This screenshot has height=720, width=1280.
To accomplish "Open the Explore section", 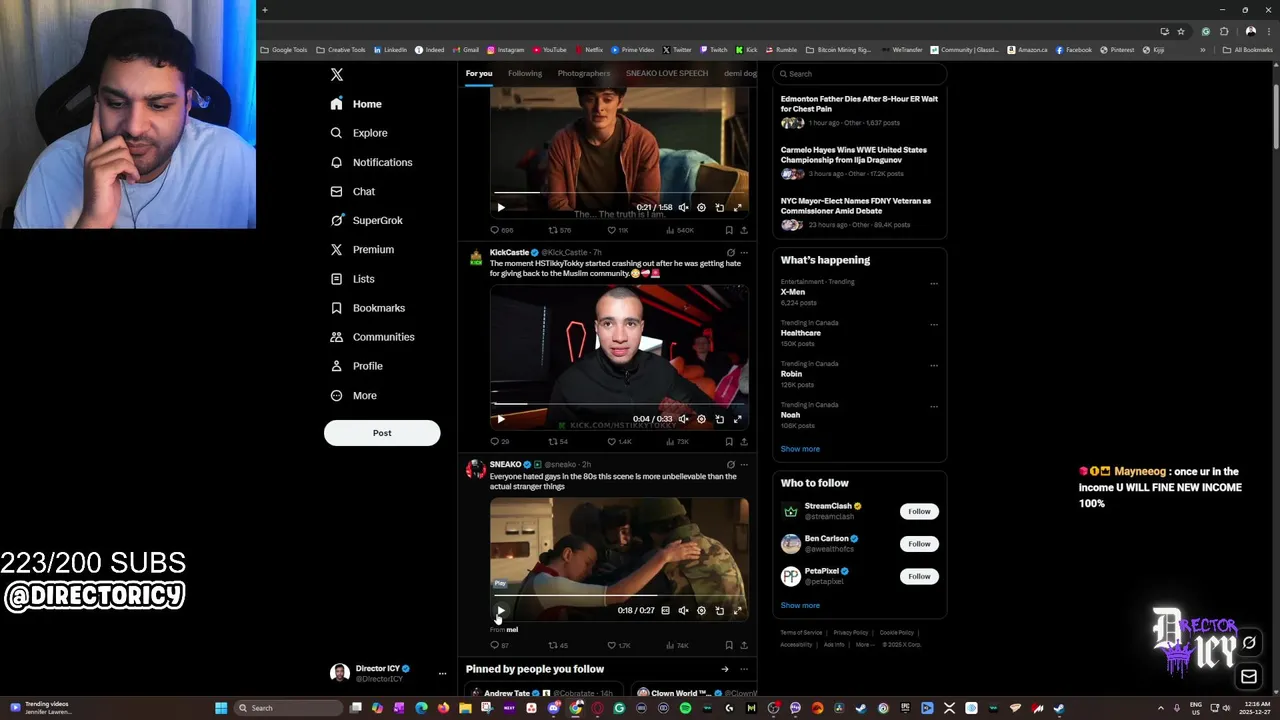I will 358,133.
